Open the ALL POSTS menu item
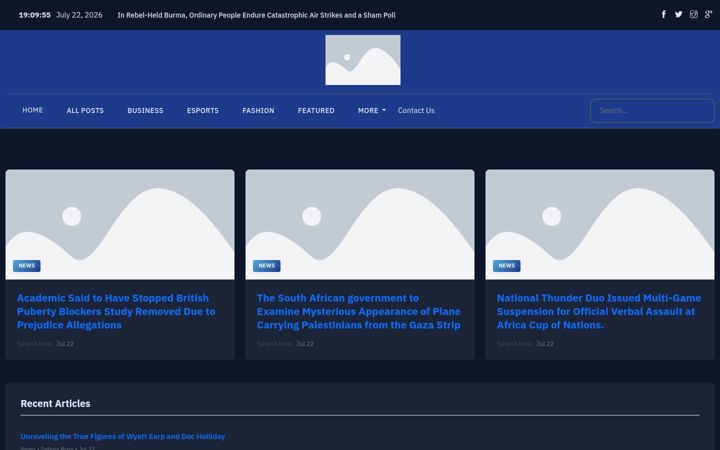This screenshot has height=450, width=720. pyautogui.click(x=85, y=111)
